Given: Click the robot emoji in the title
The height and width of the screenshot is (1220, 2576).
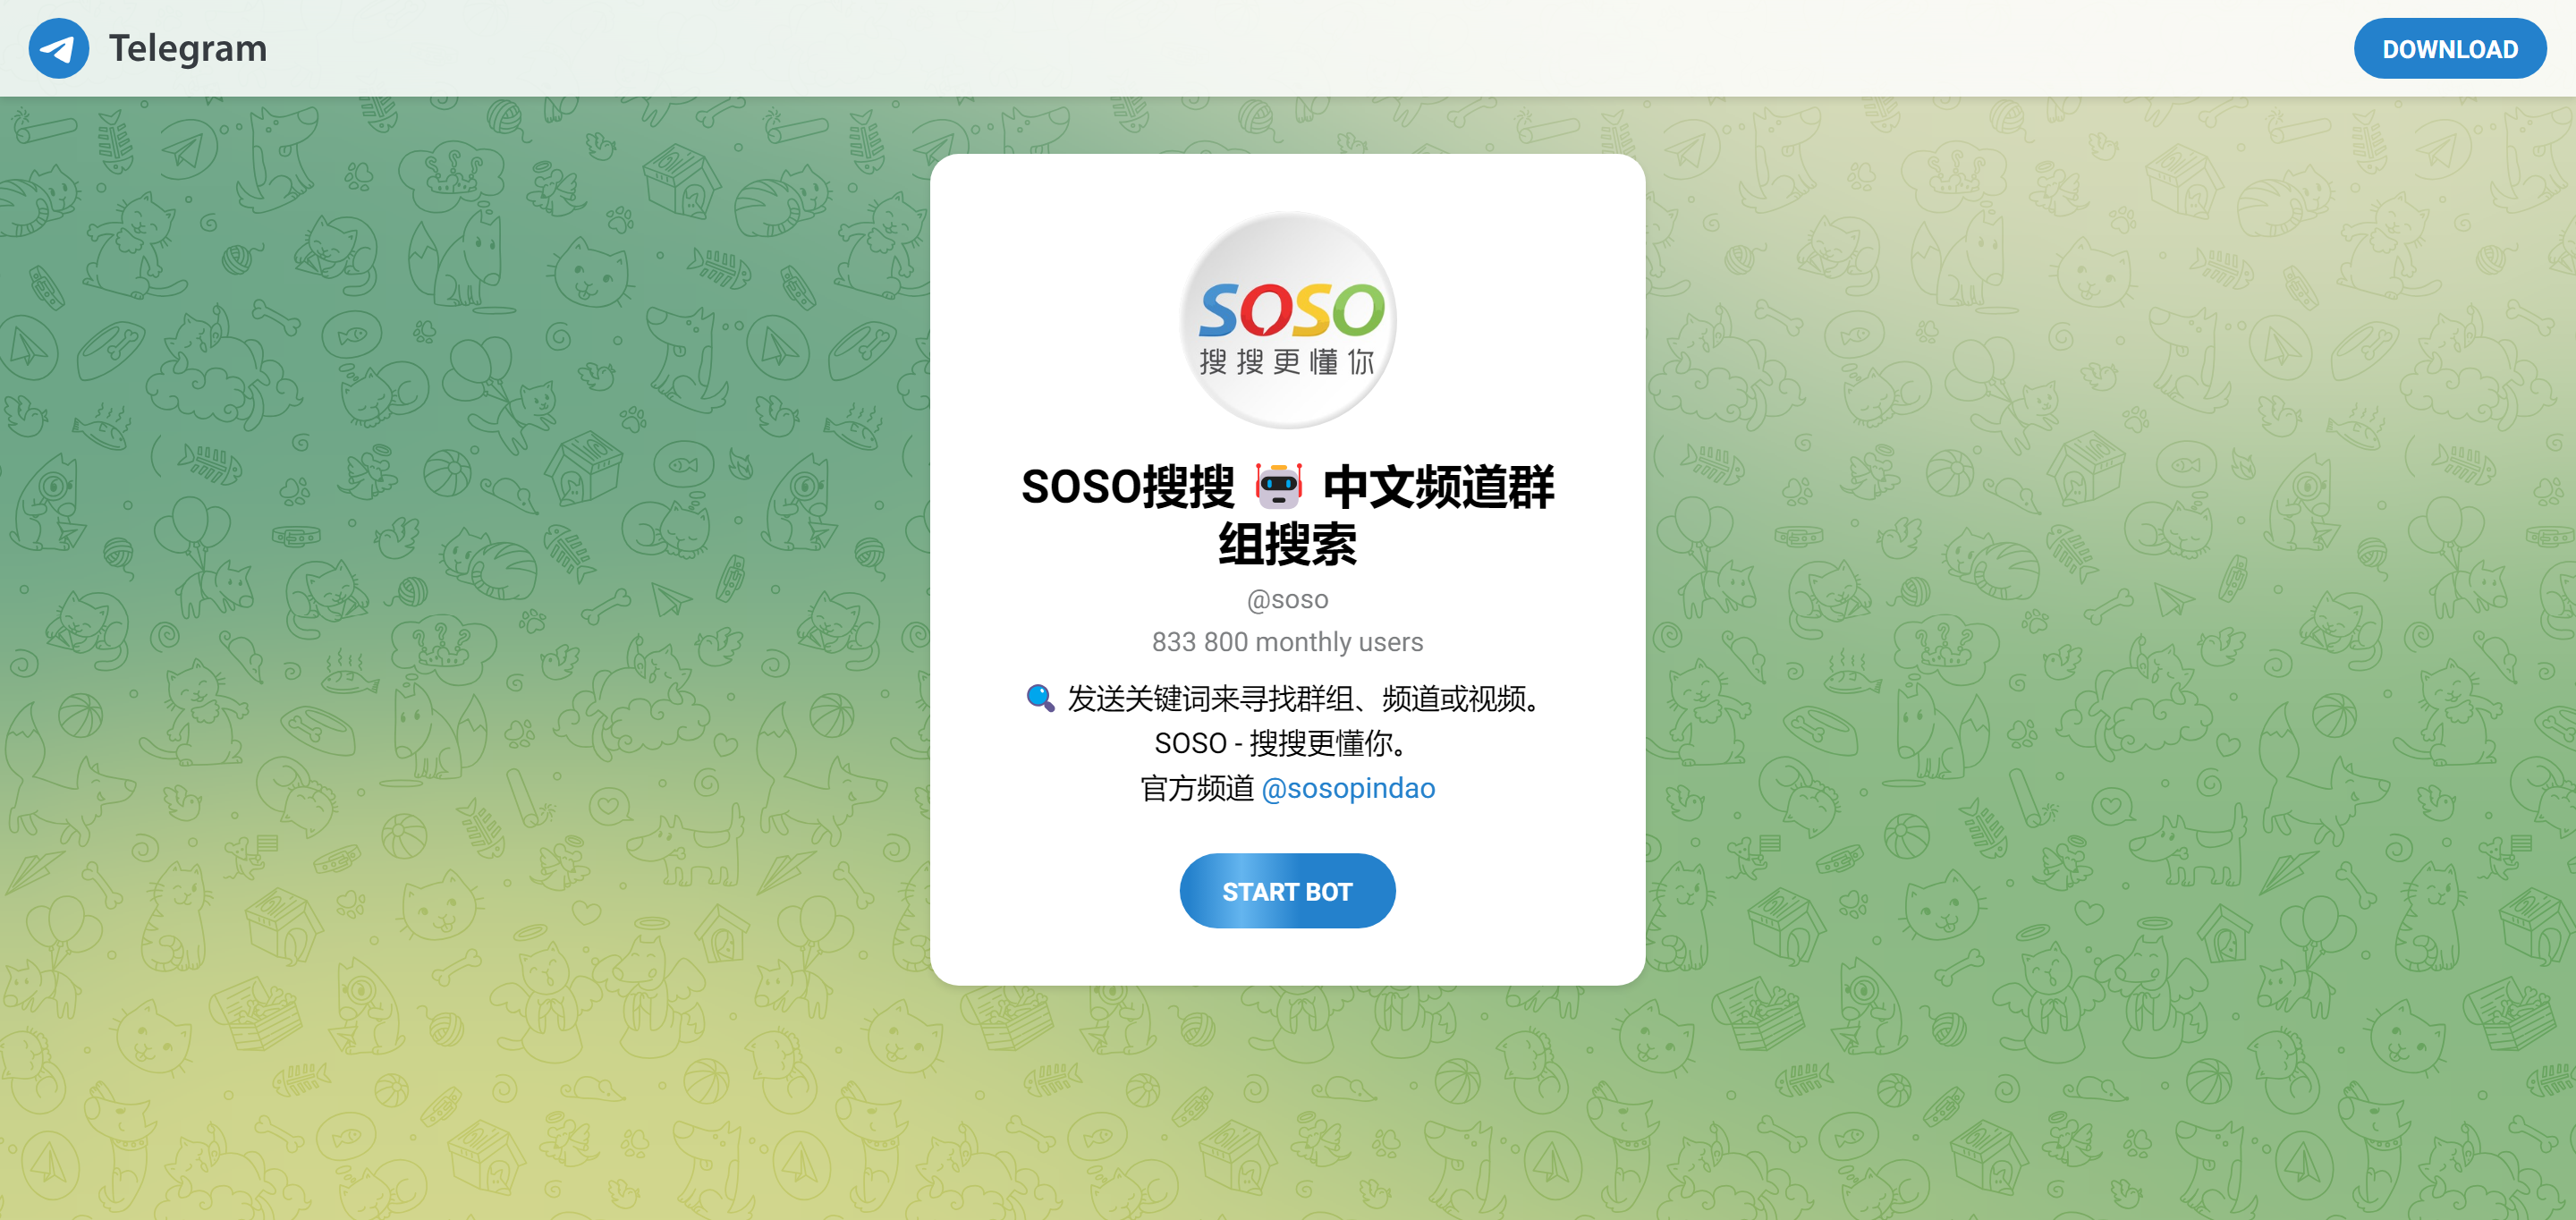Looking at the screenshot, I should 1278,486.
